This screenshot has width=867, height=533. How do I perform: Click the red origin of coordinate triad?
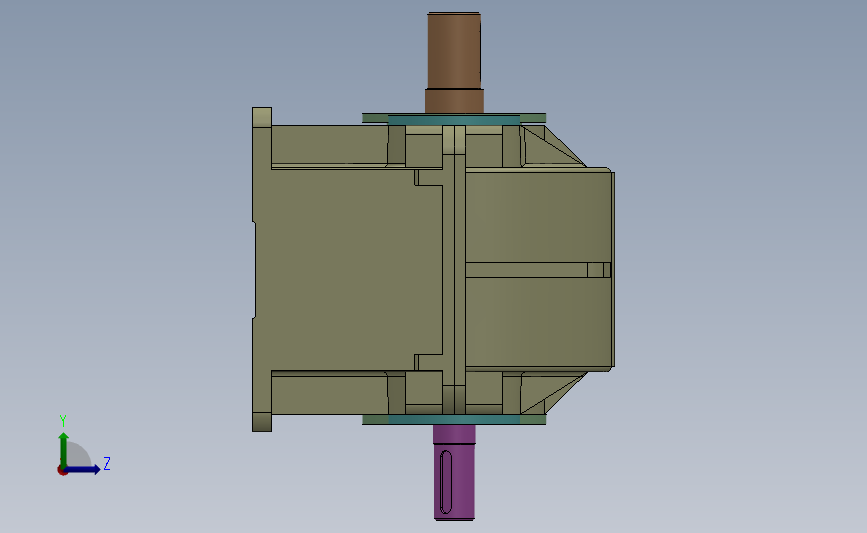point(62,471)
